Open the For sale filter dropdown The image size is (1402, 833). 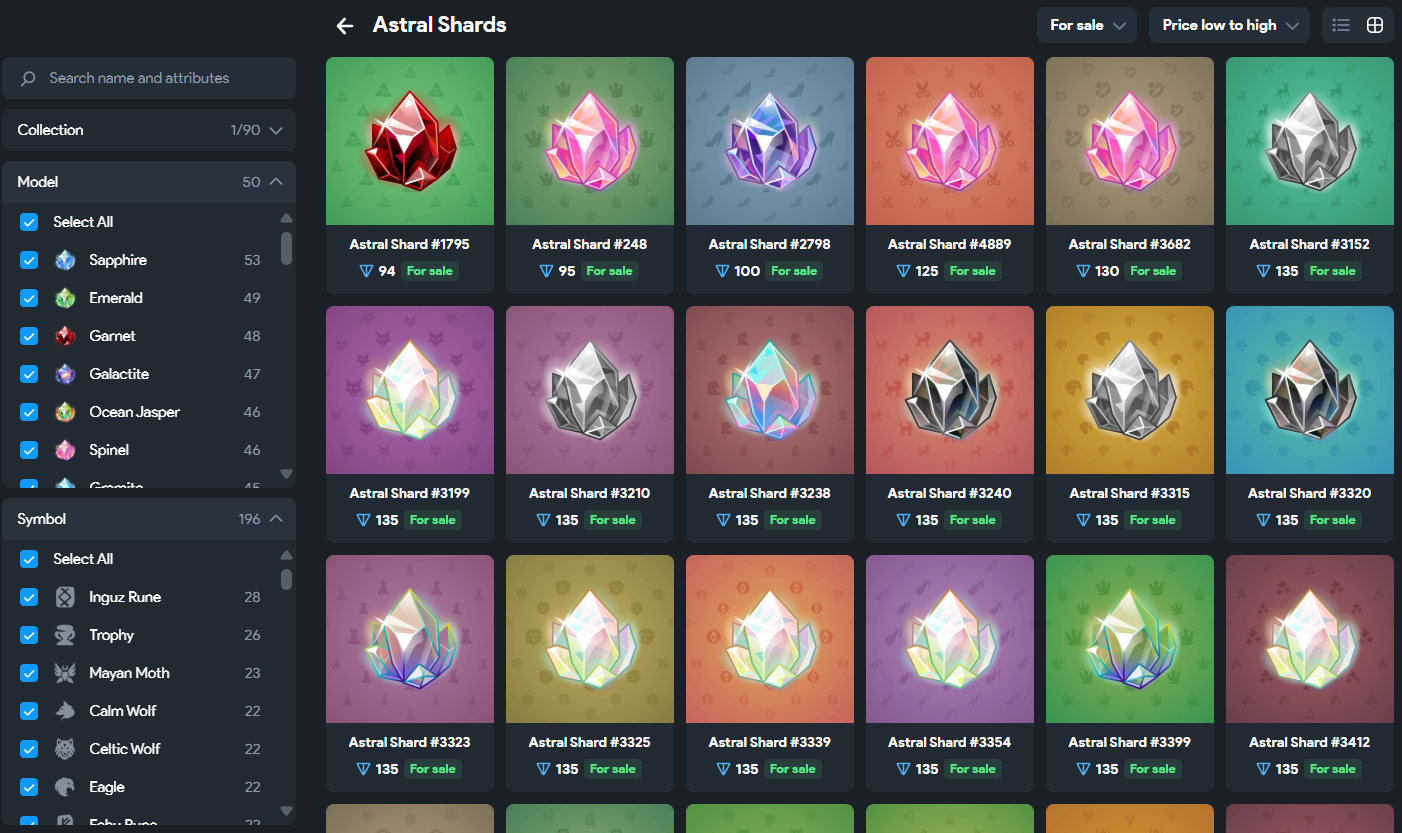(1088, 25)
